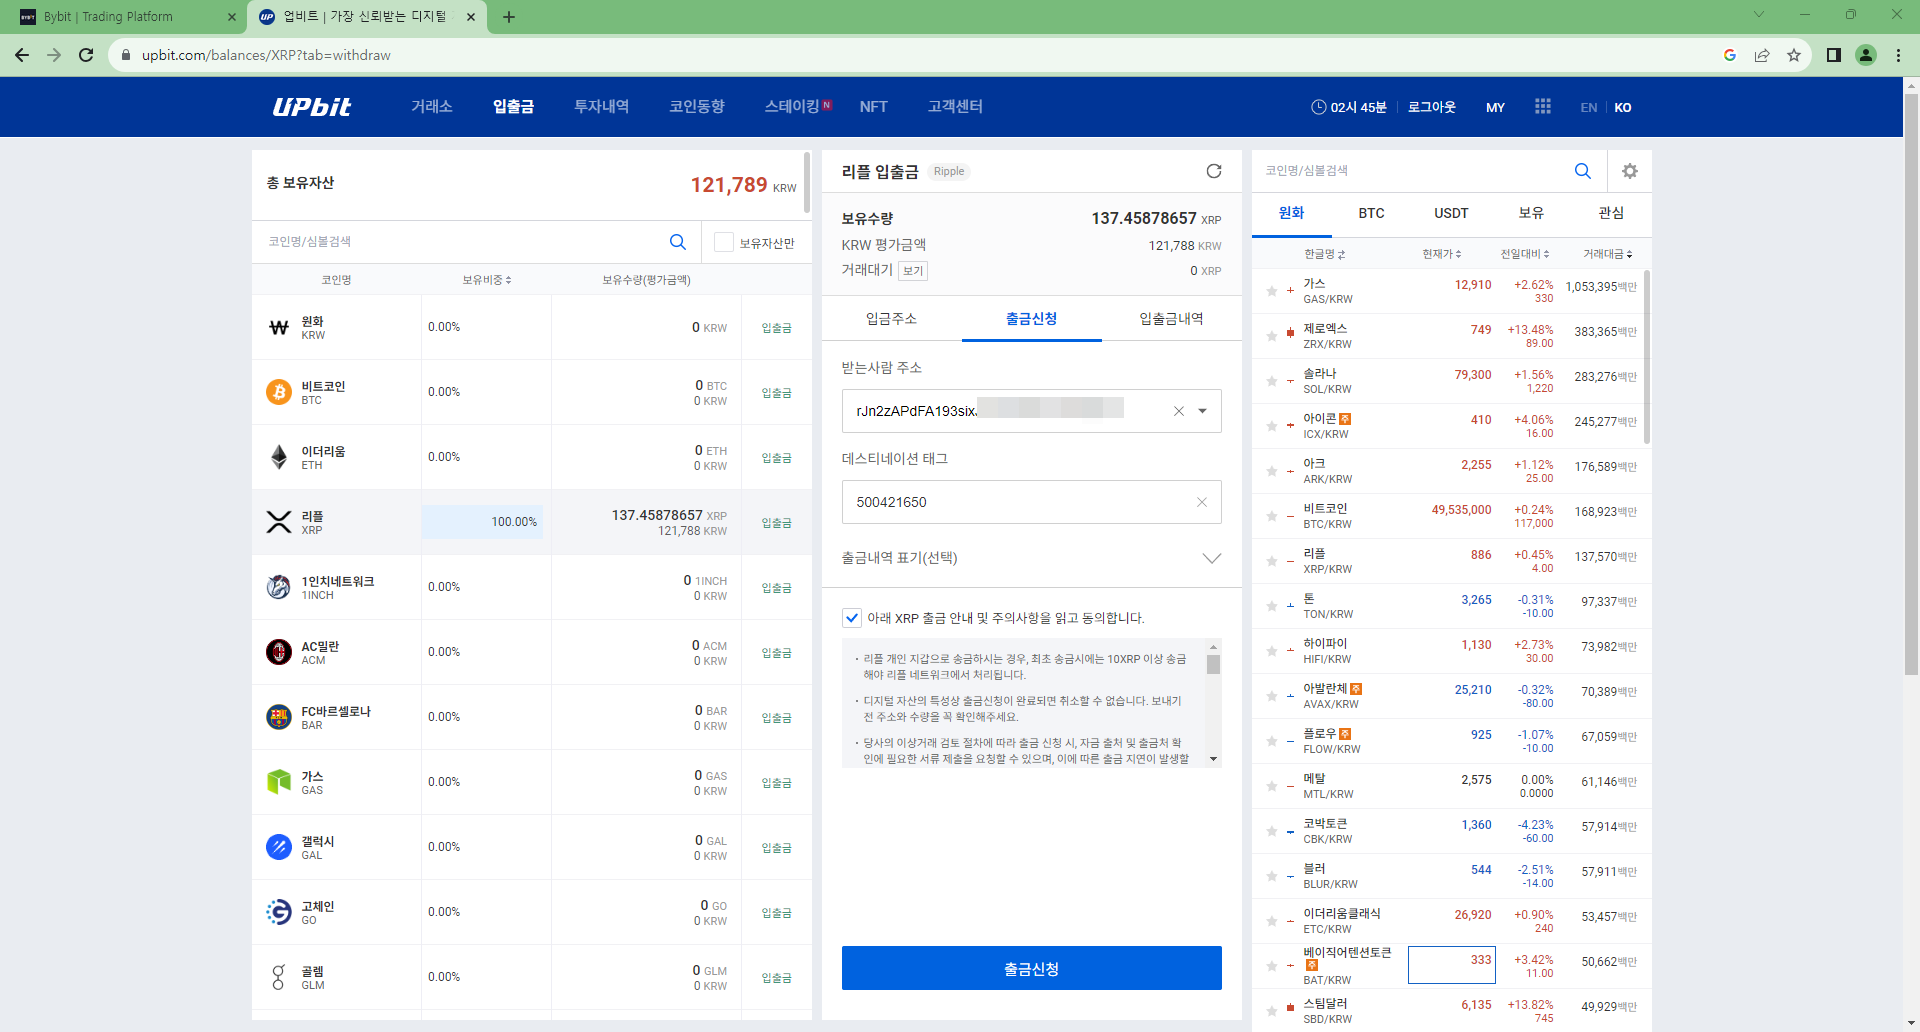Expand the withdrawal record display option
The height and width of the screenshot is (1032, 1920).
1211,558
